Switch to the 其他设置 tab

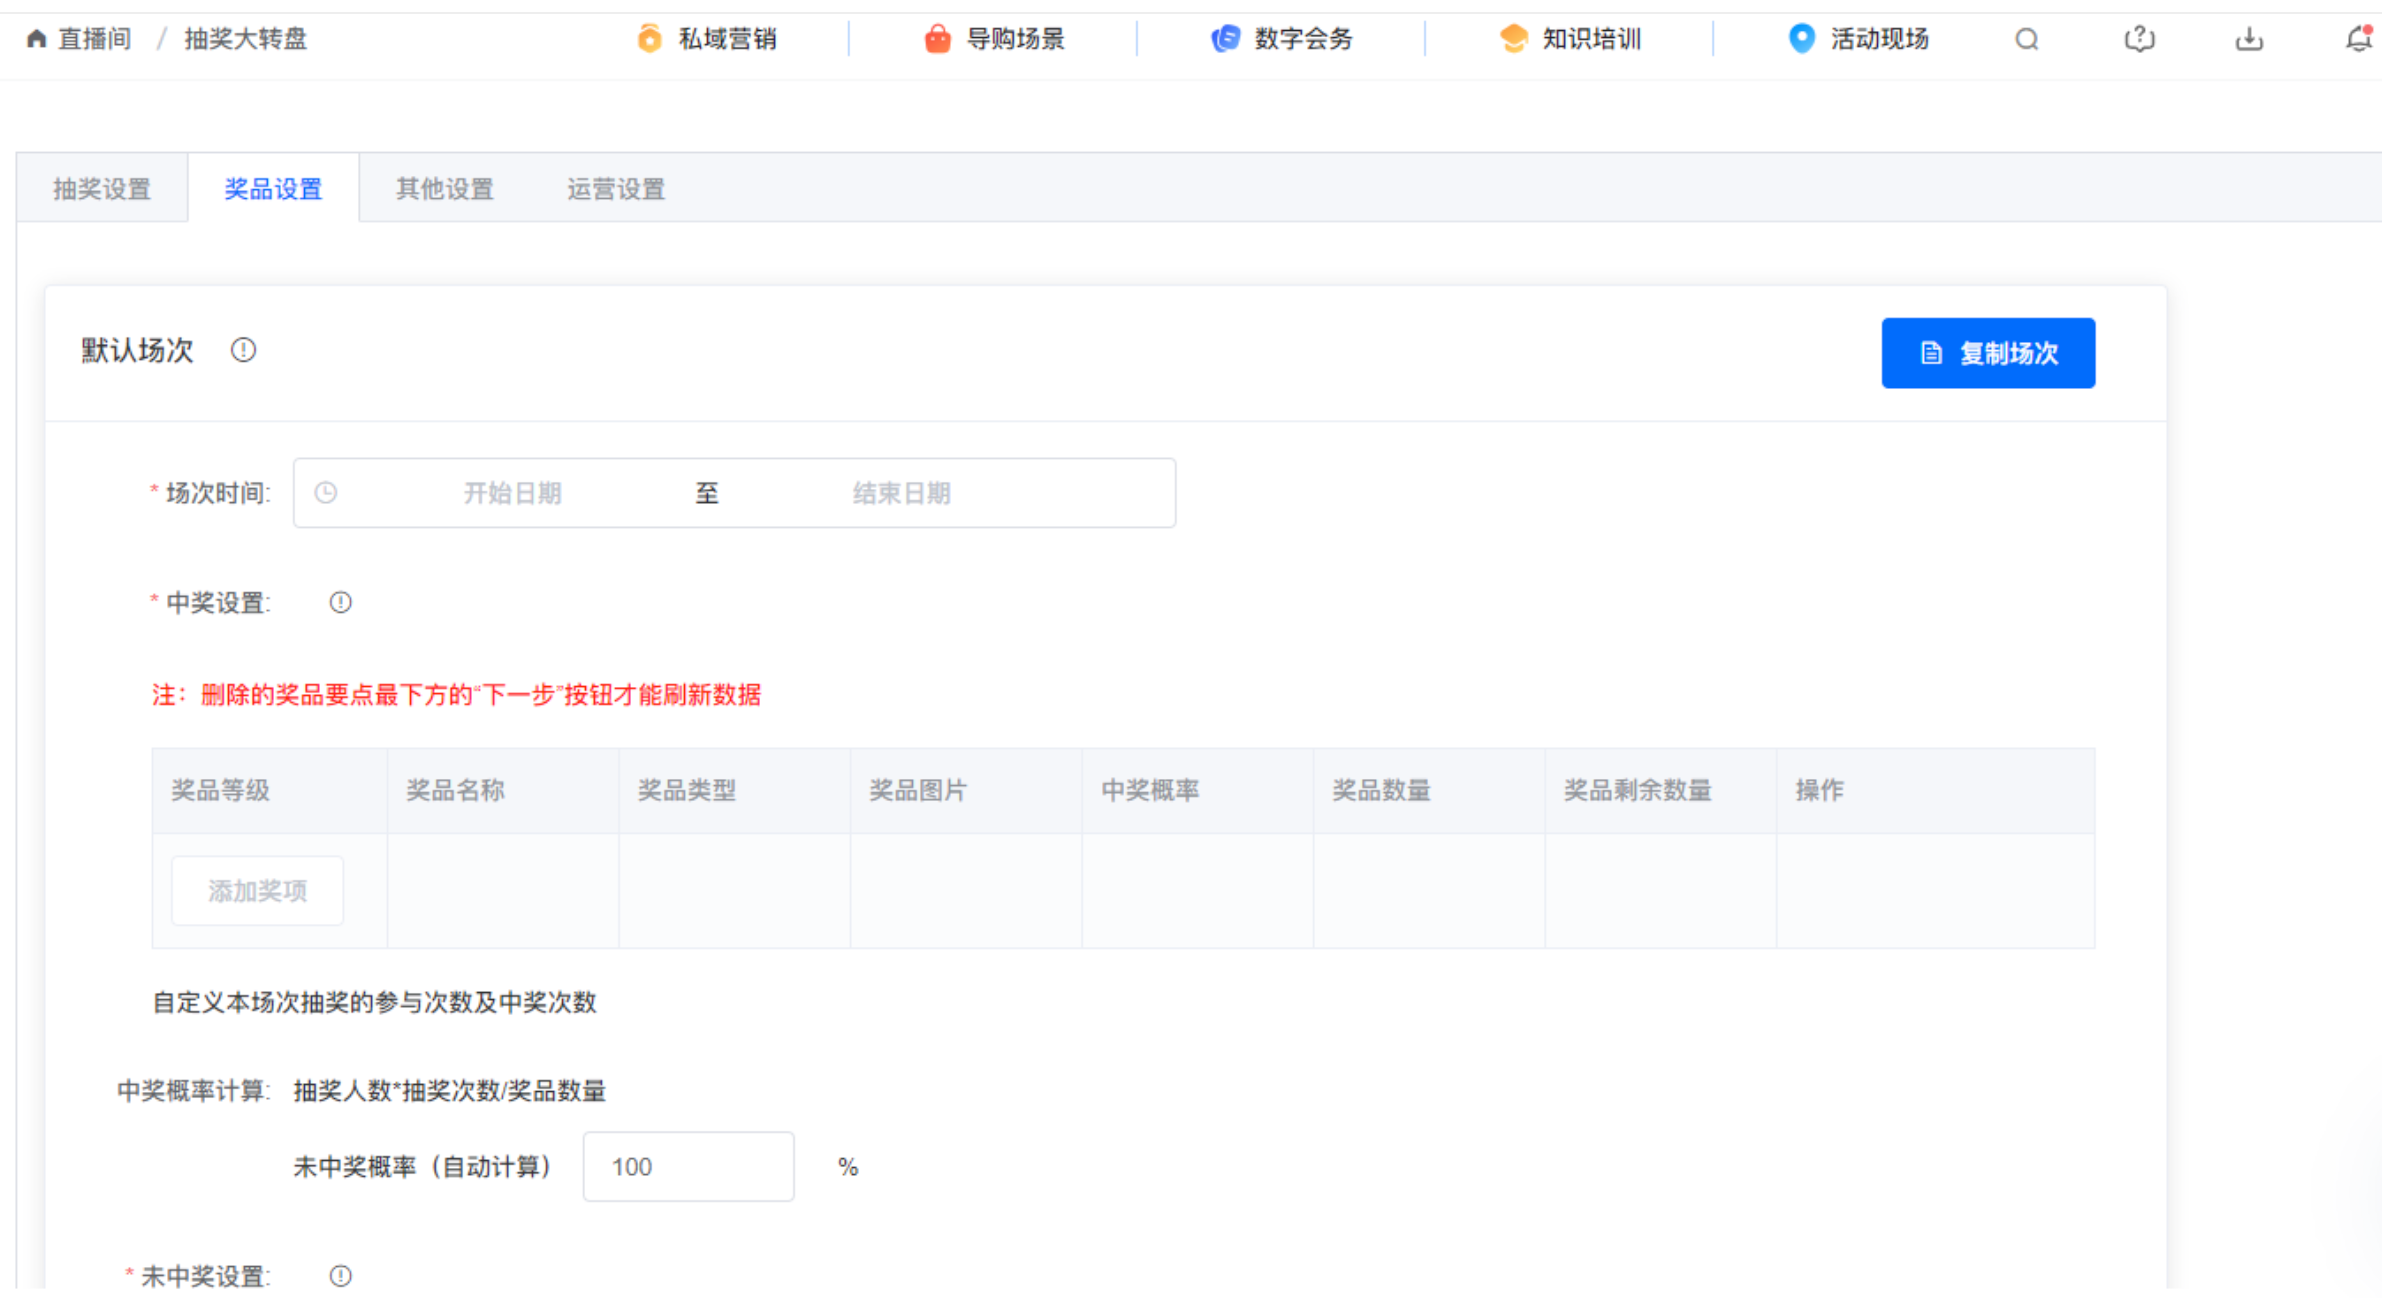point(444,189)
